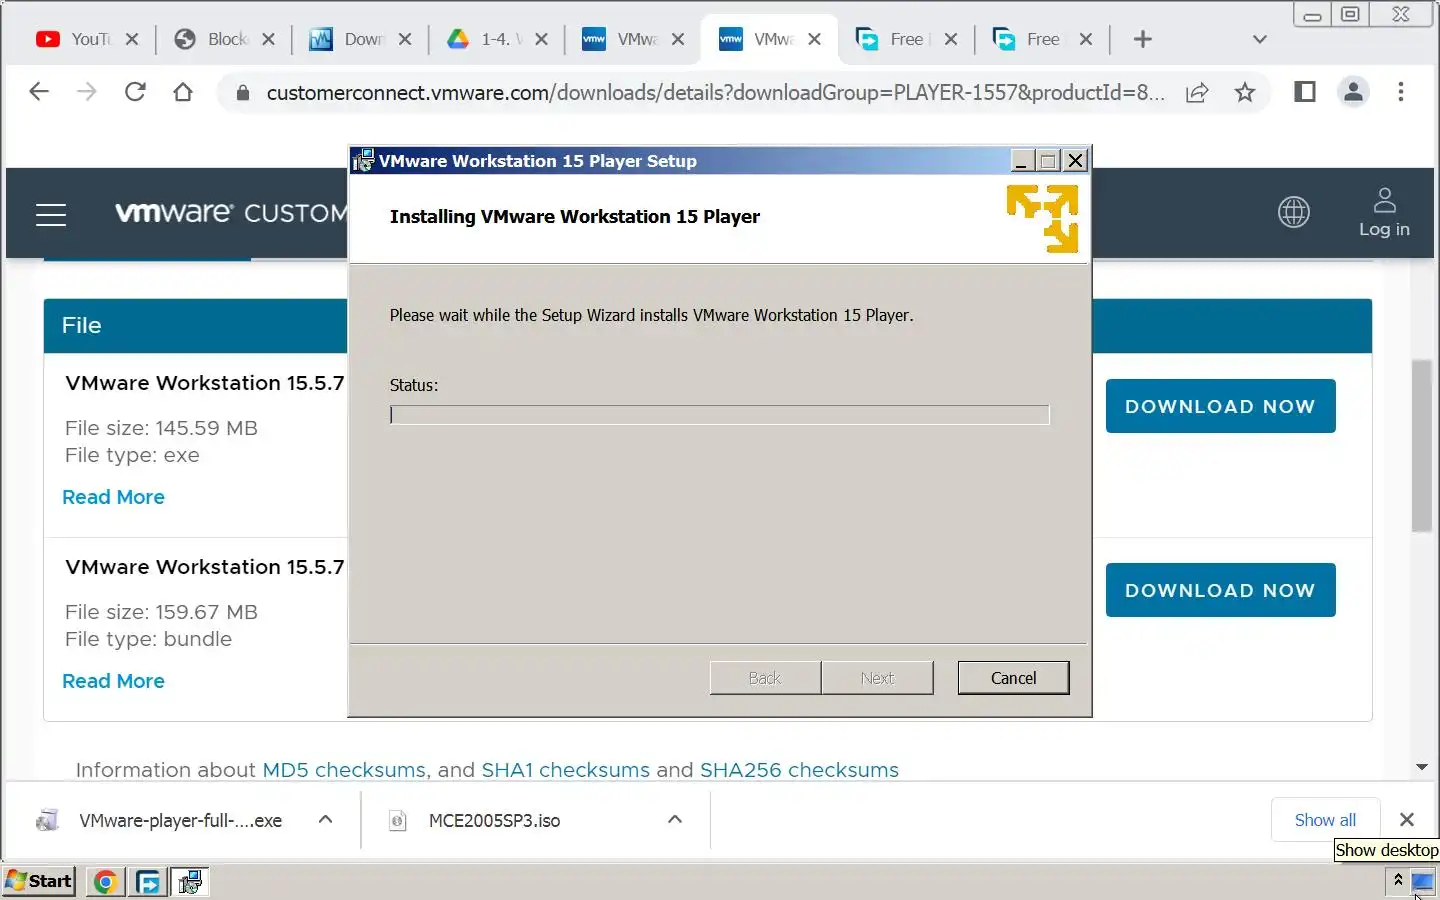Reload the current page
The image size is (1440, 900).
pyautogui.click(x=135, y=92)
